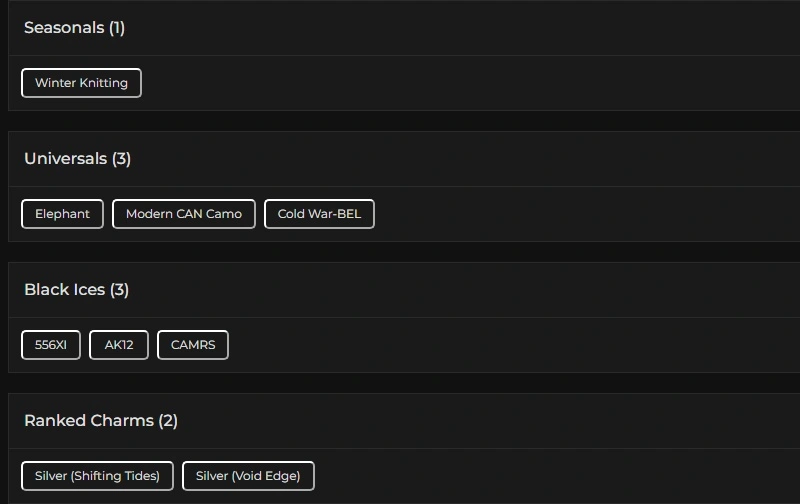Click the Ranked Charms item count (2)
The height and width of the screenshot is (504, 800).
point(167,421)
